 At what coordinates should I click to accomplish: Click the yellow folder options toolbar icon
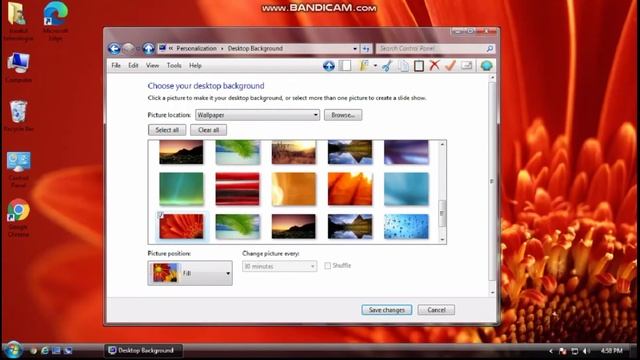[364, 65]
